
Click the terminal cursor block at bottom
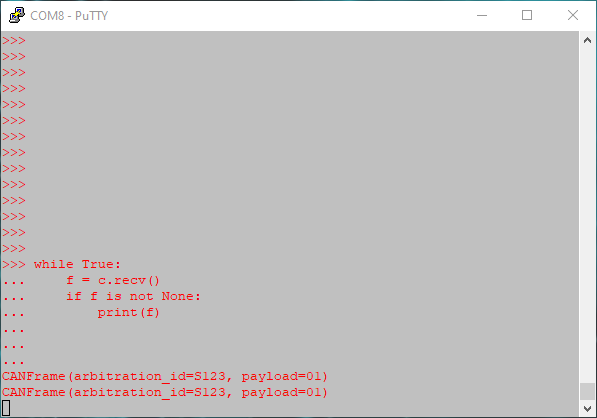point(6,408)
